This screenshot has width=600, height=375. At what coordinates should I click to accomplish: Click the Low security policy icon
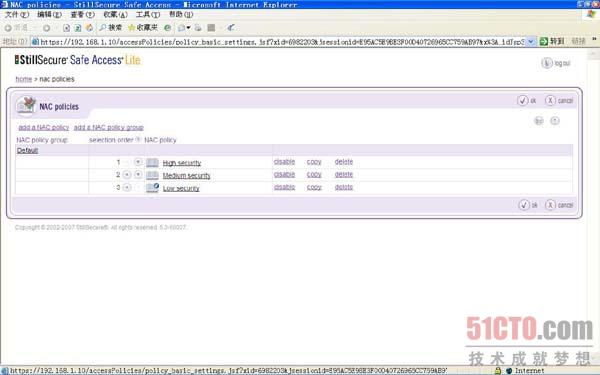pyautogui.click(x=152, y=188)
